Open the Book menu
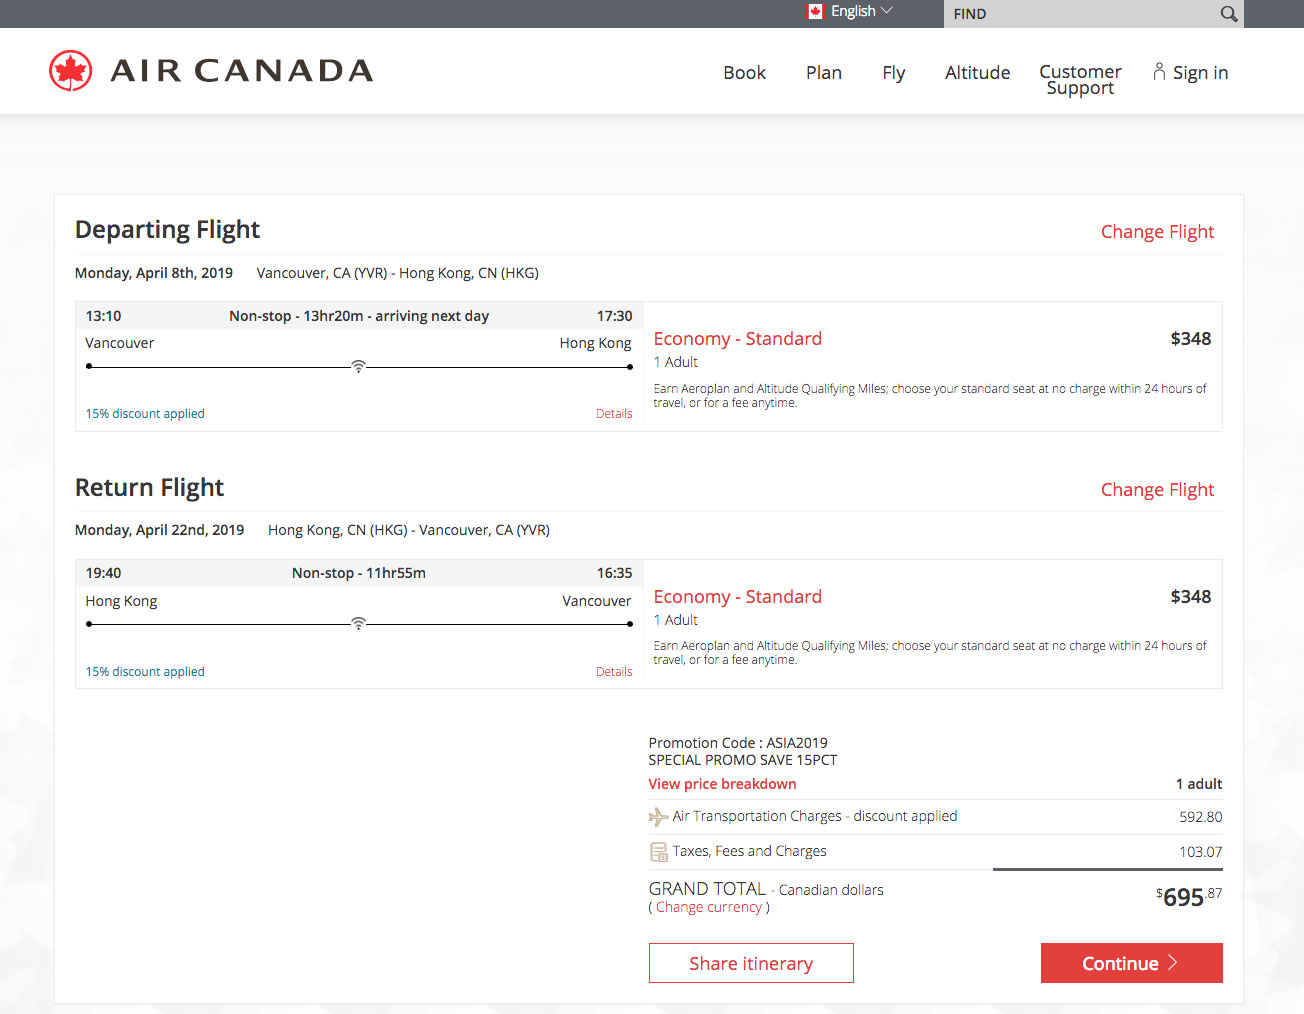 744,72
